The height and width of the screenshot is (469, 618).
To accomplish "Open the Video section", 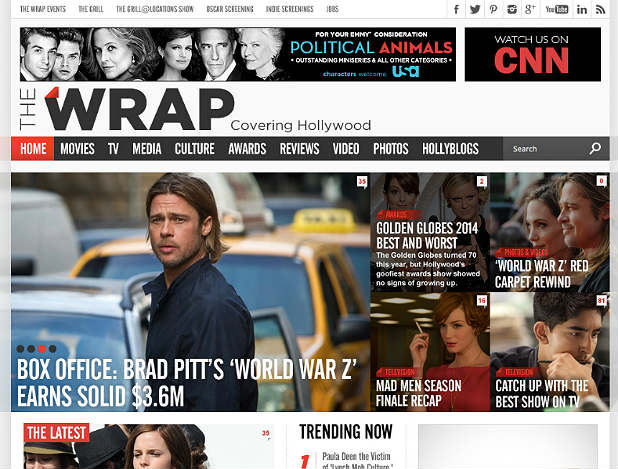I will coord(346,149).
